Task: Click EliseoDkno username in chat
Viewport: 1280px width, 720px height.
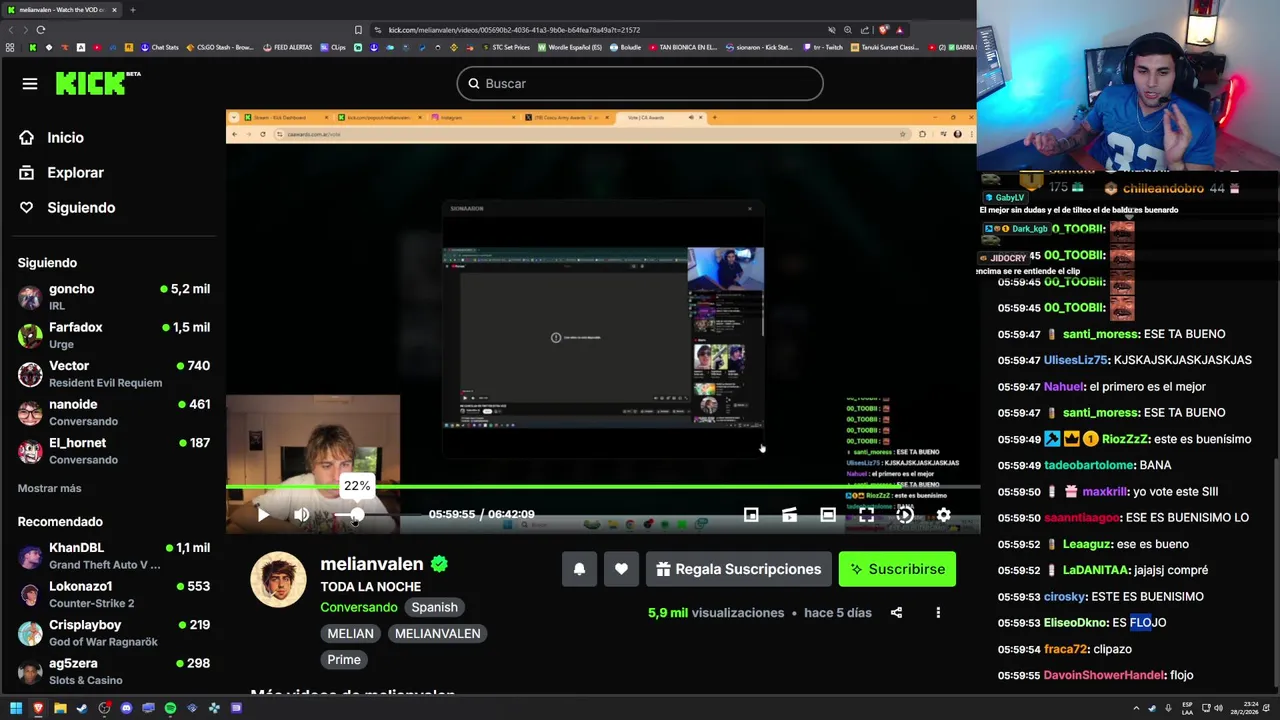Action: click(1075, 623)
